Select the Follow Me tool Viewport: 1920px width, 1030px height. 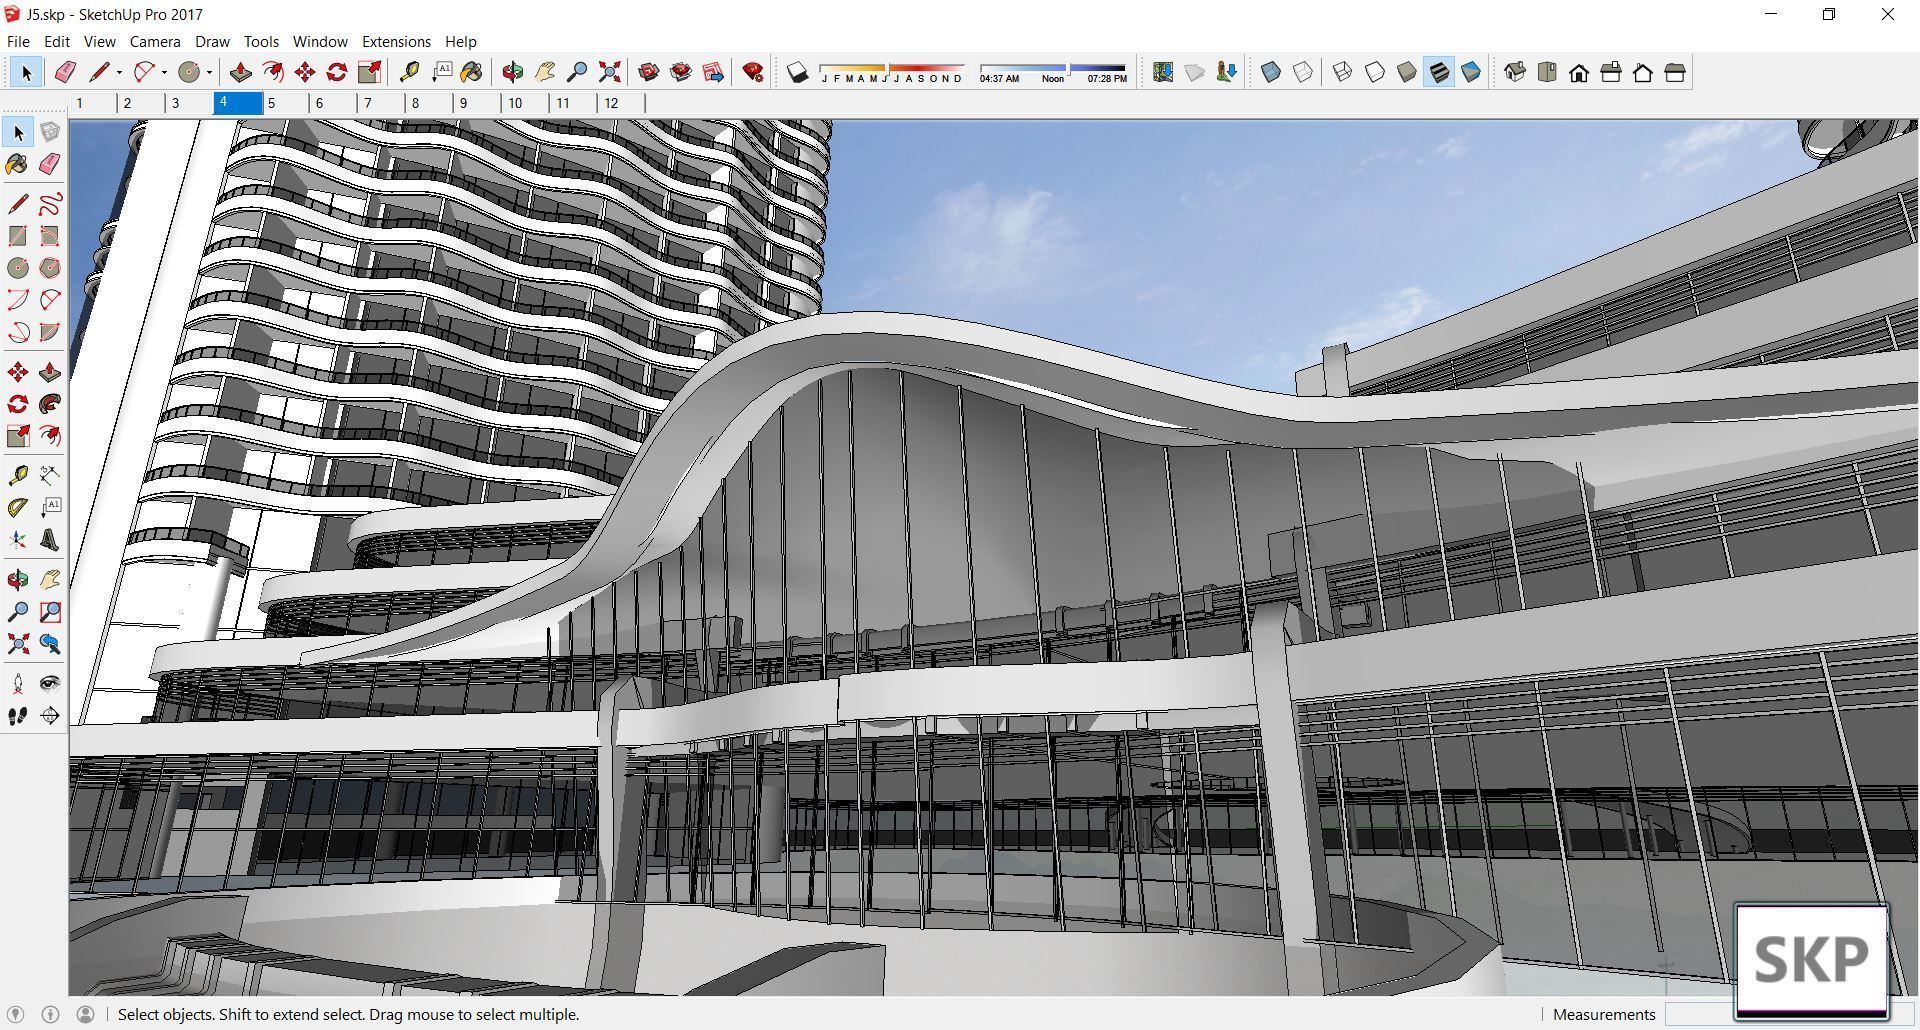coord(50,404)
